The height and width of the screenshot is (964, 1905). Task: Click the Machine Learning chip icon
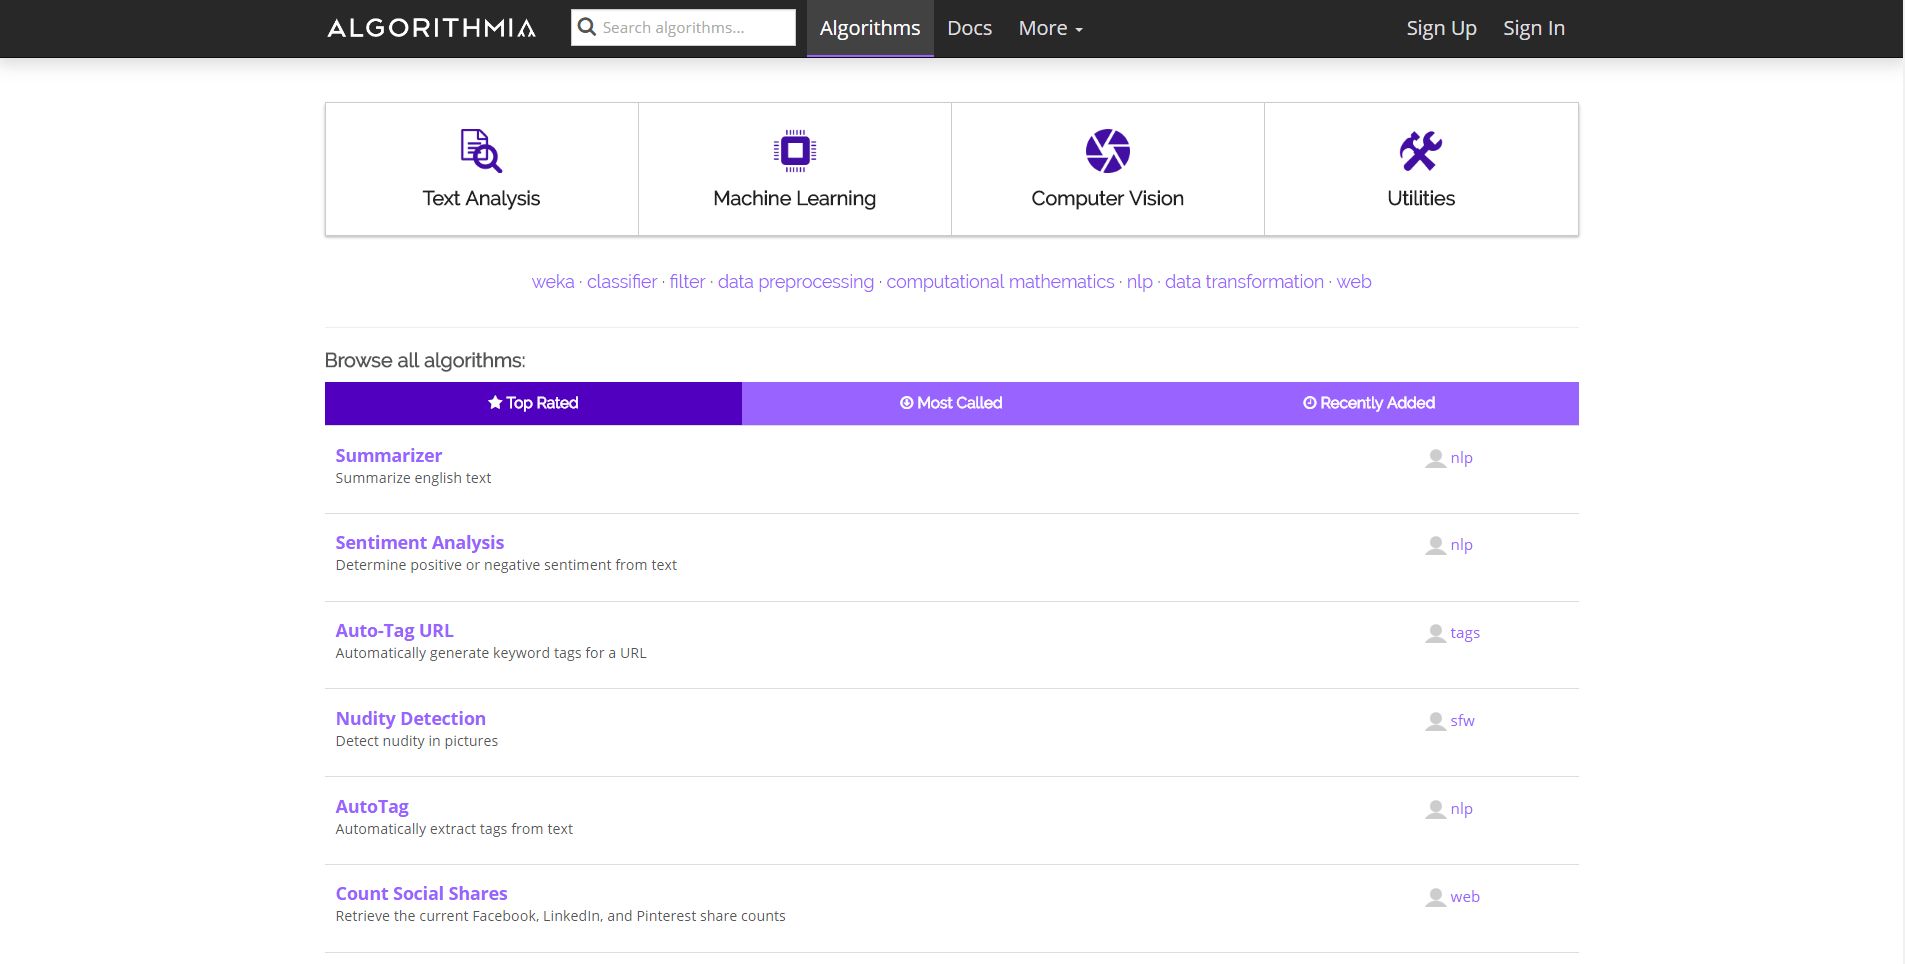tap(794, 150)
